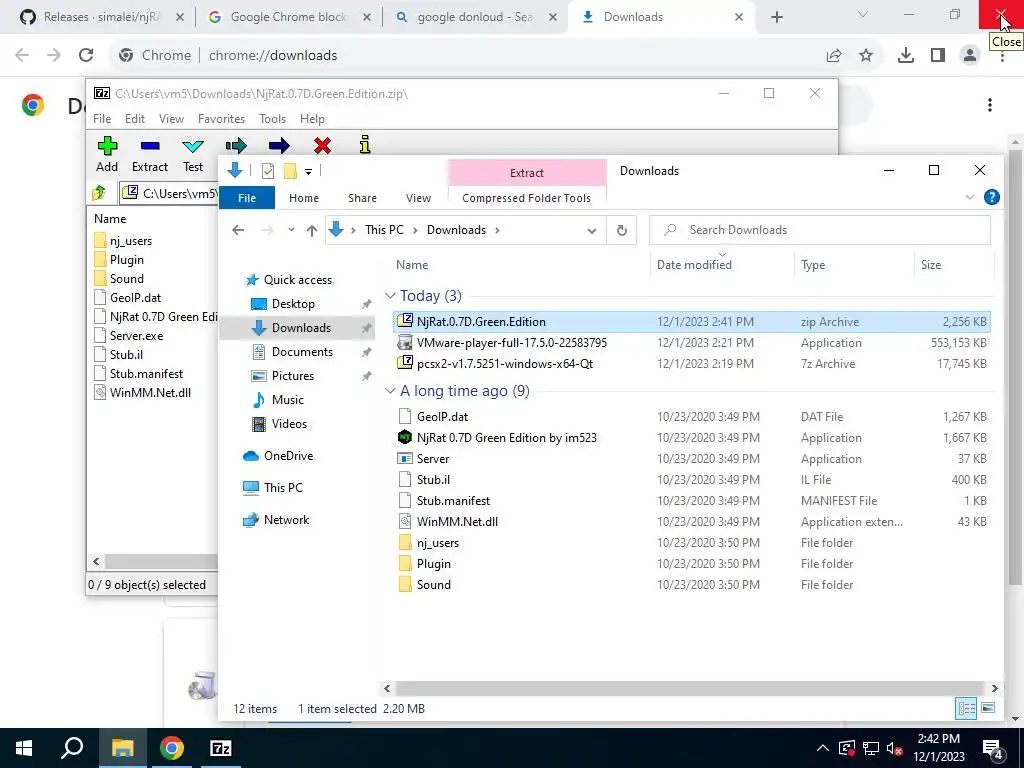Image resolution: width=1024 pixels, height=768 pixels.
Task: Open the notification center icon
Action: pyautogui.click(x=993, y=748)
